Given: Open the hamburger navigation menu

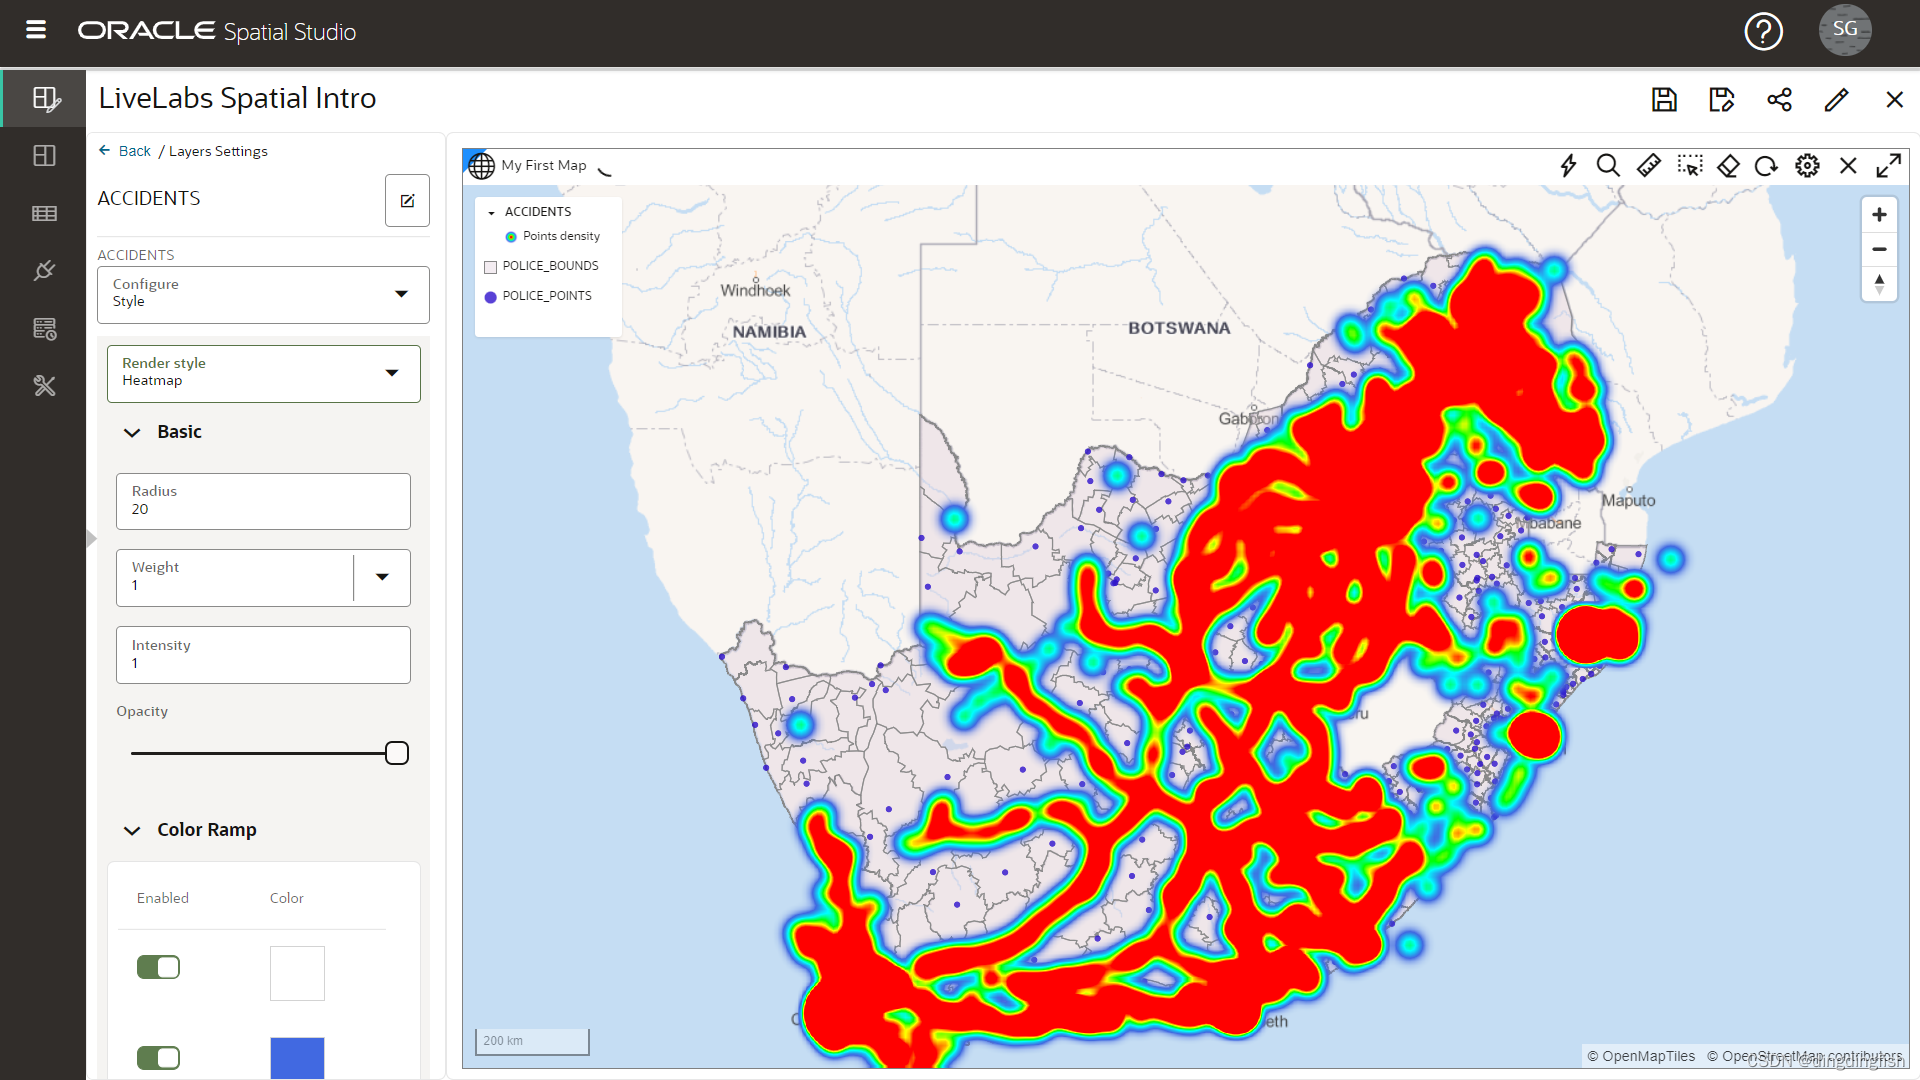Looking at the screenshot, I should (x=36, y=30).
